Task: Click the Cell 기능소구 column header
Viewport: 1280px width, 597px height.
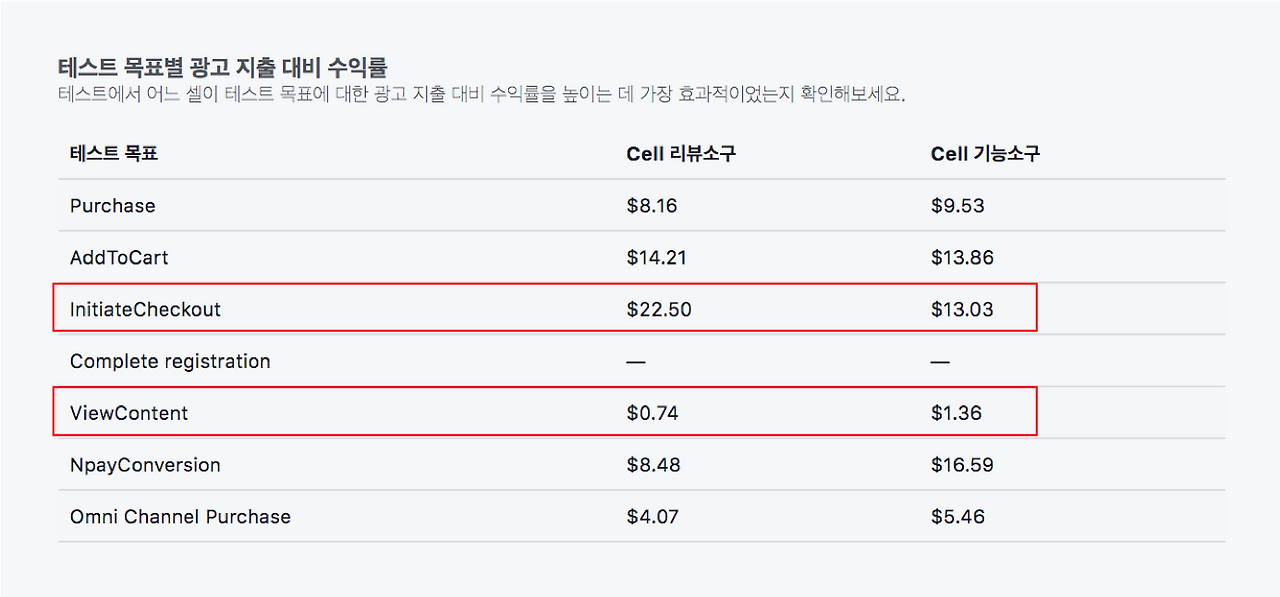Action: (985, 154)
